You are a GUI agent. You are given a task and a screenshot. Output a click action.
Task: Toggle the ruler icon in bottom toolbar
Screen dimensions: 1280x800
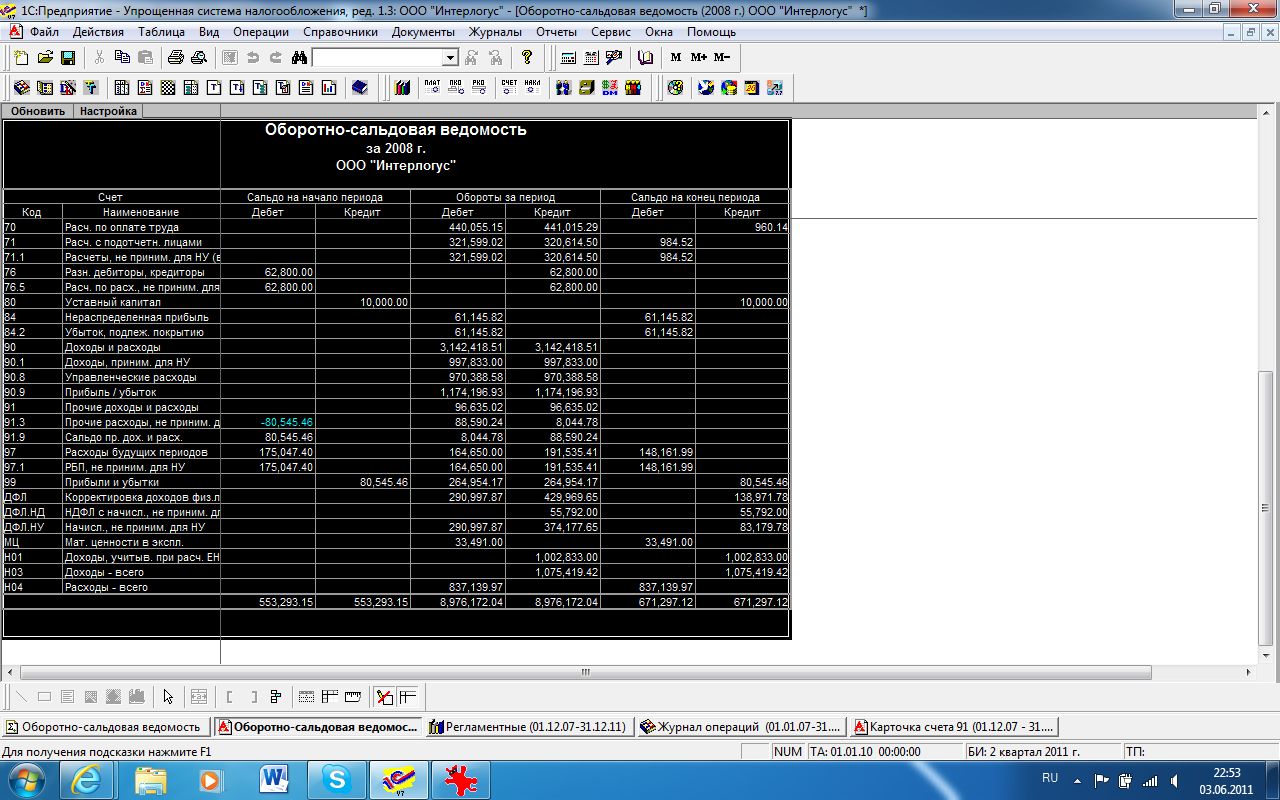353,697
